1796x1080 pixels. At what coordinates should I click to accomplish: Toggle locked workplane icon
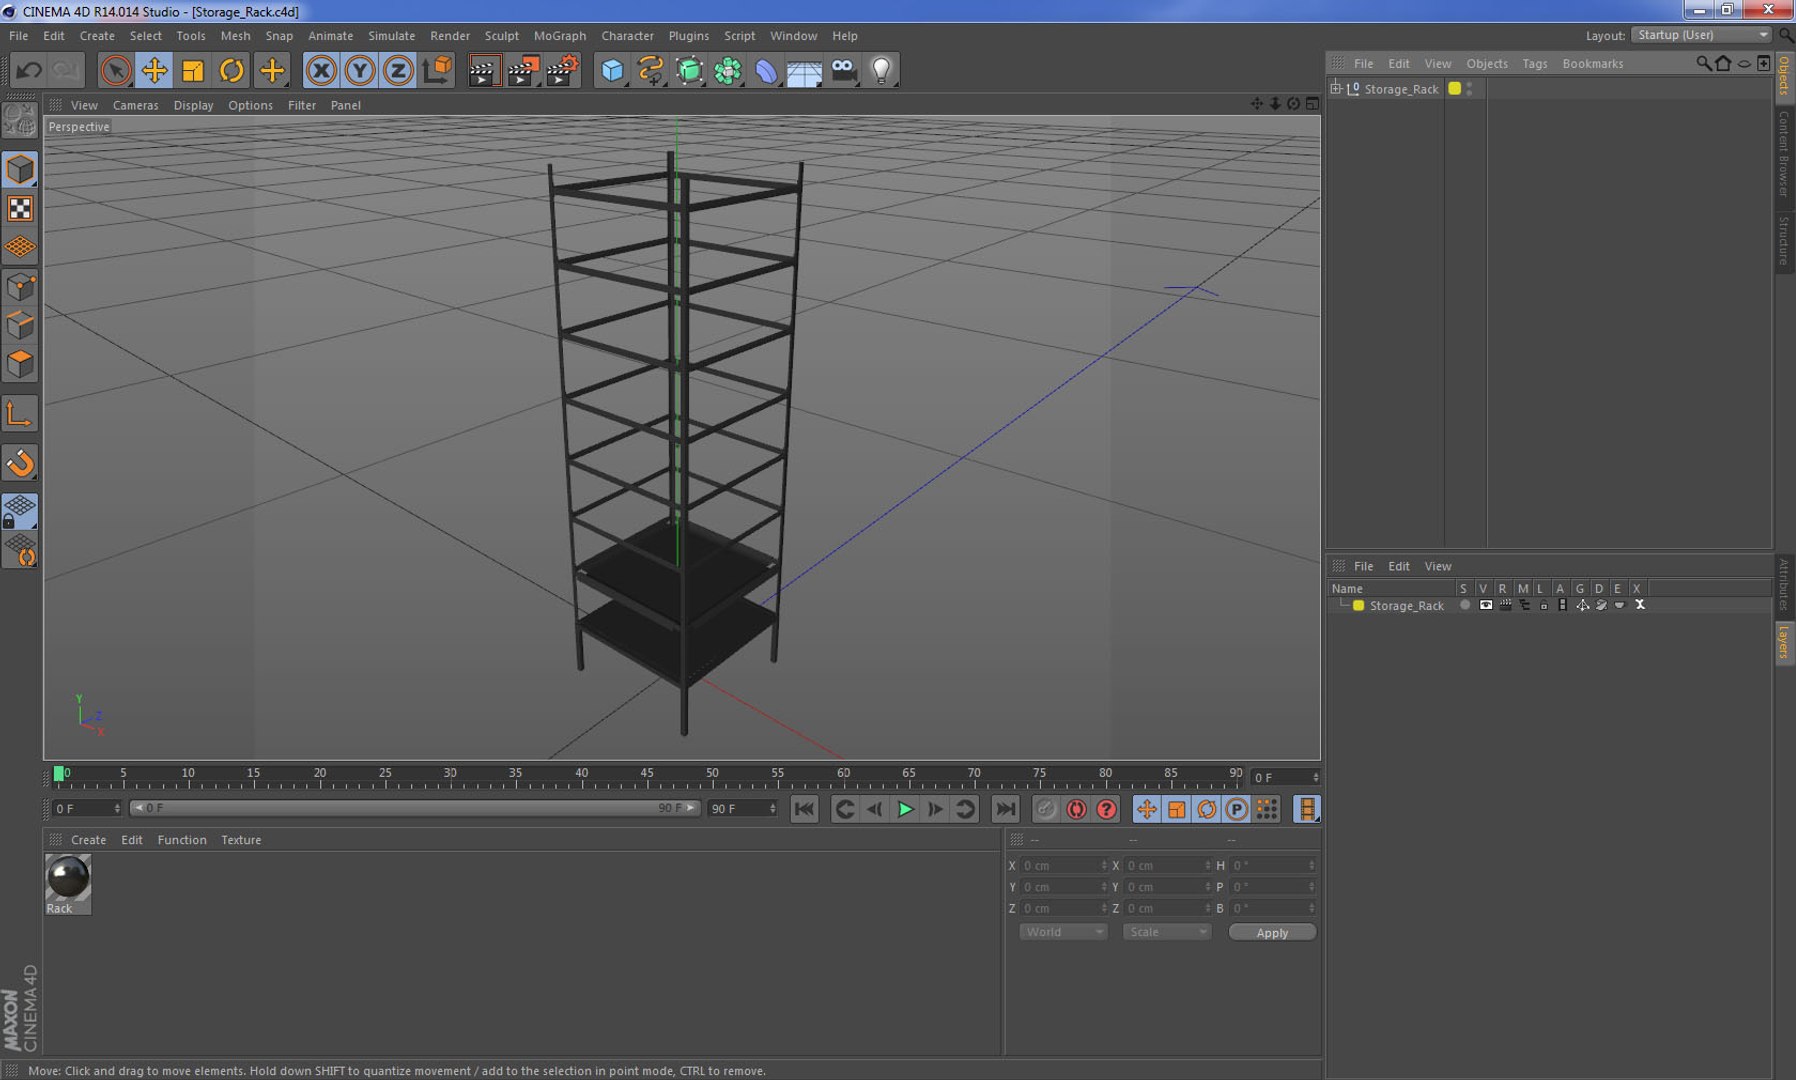click(x=20, y=511)
